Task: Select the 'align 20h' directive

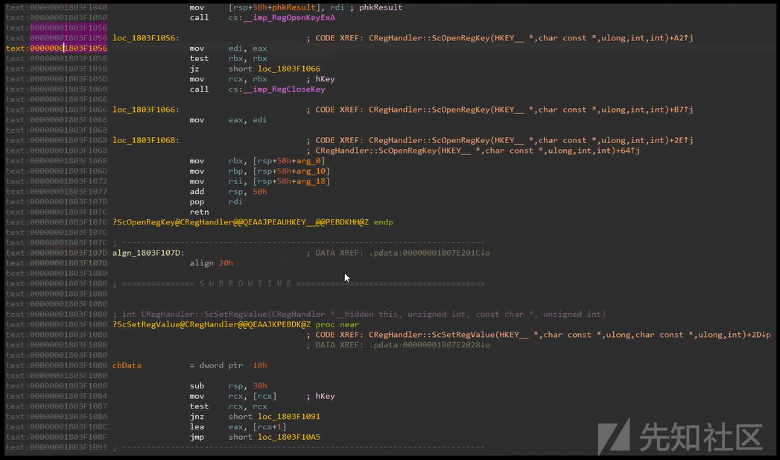Action: point(211,263)
